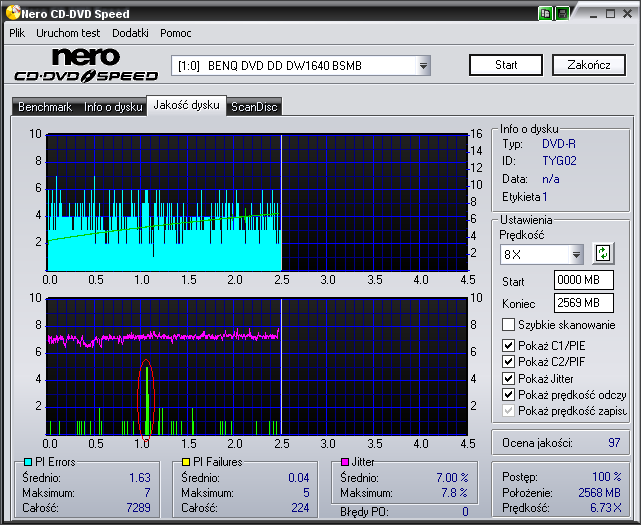Viewport: 641px width, 525px height.
Task: Click the Ocena jakości value 97
Action: click(x=614, y=443)
